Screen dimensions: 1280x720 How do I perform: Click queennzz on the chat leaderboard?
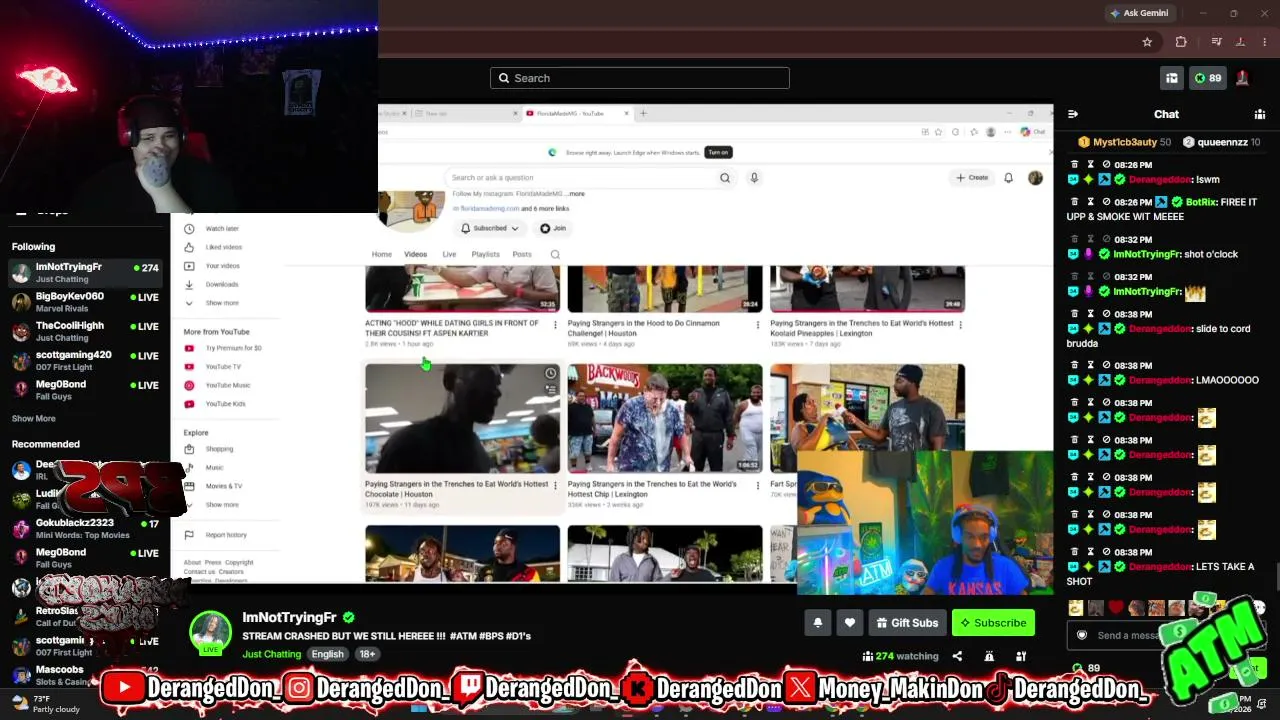(1222, 142)
